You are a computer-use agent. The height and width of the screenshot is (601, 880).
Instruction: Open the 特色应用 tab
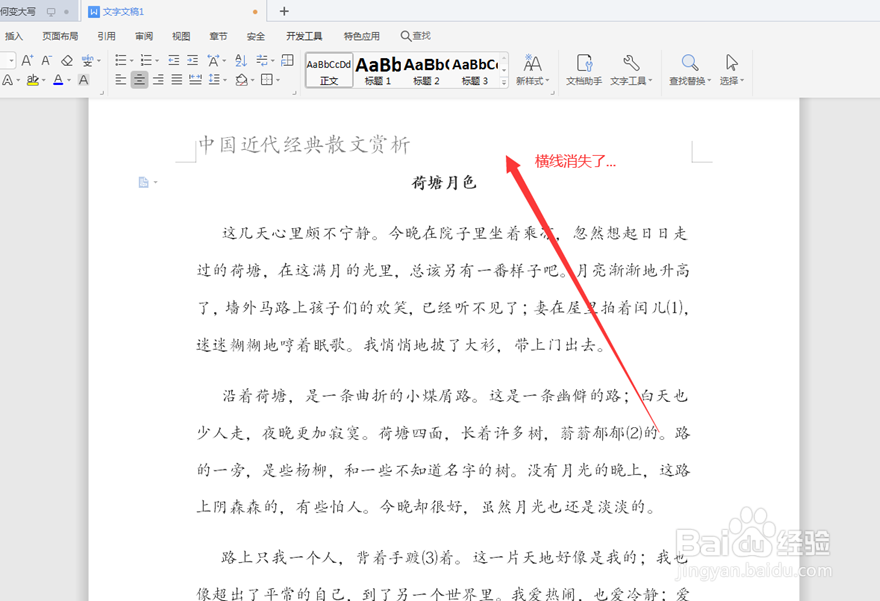(x=361, y=36)
